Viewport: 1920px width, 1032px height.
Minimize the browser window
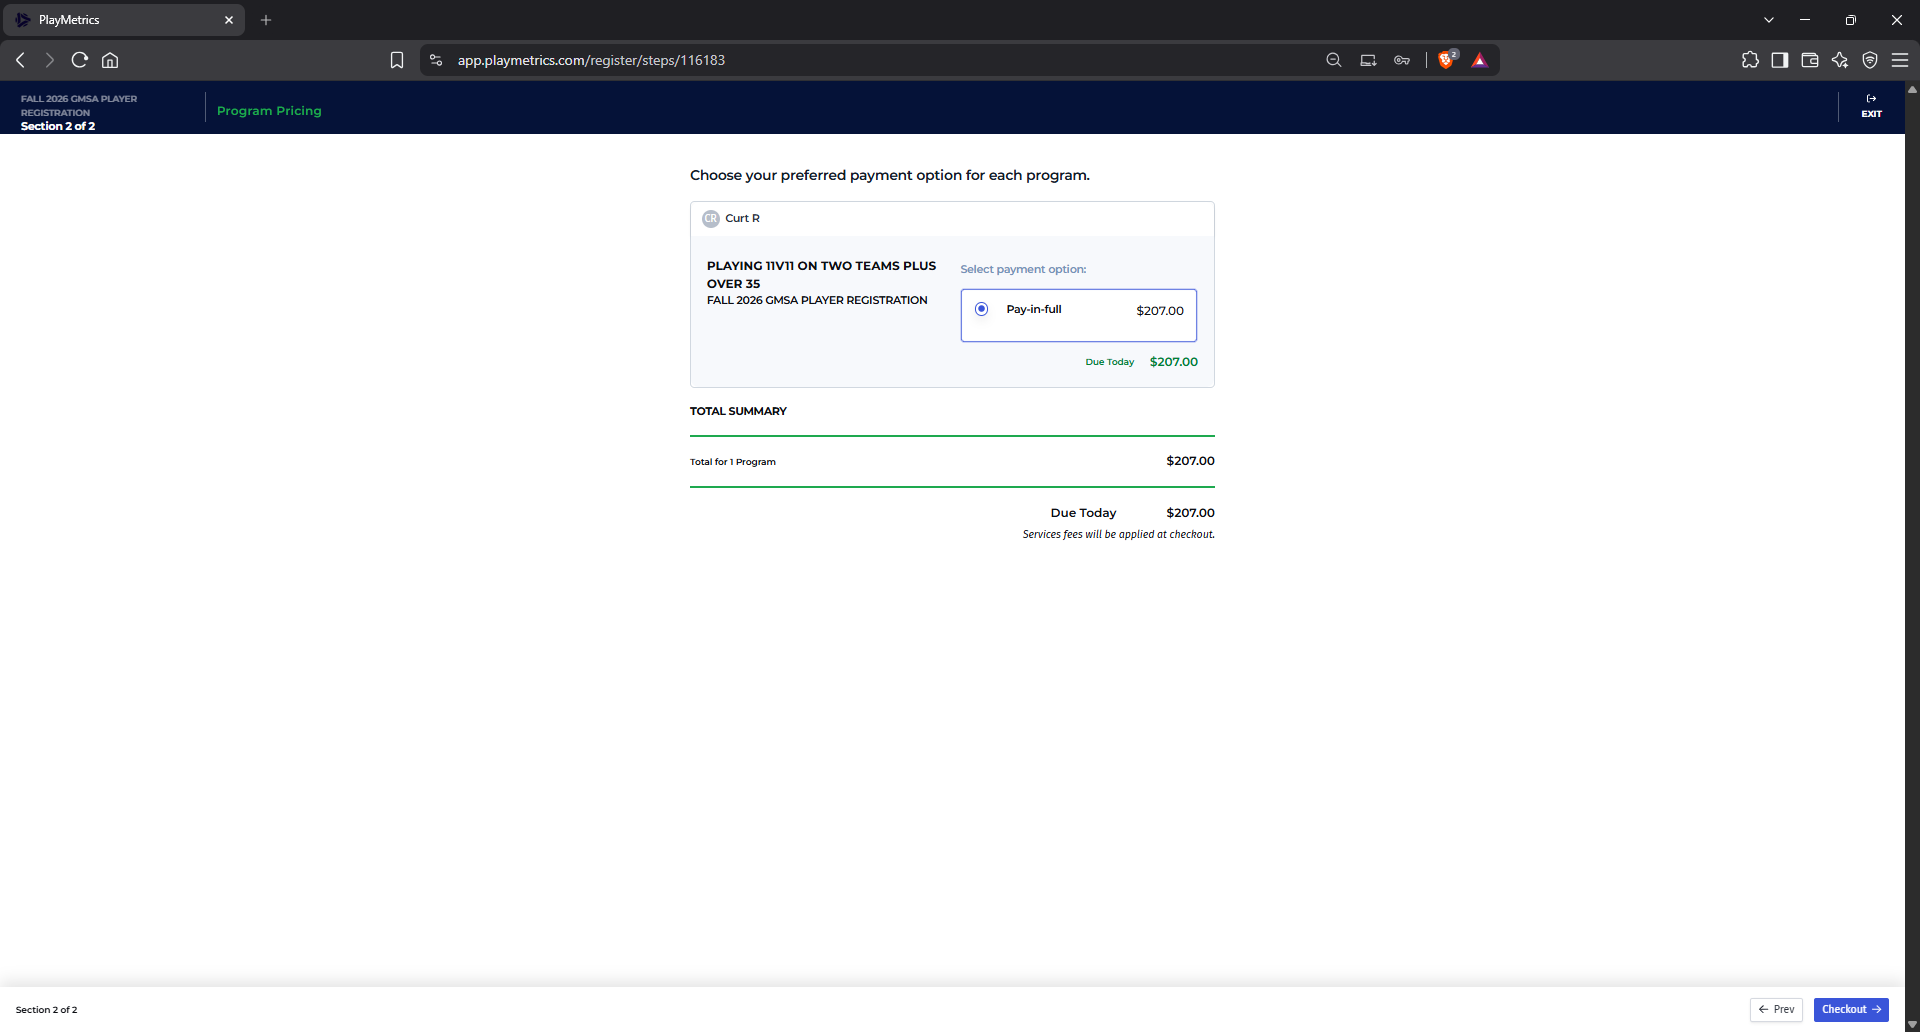(x=1805, y=20)
